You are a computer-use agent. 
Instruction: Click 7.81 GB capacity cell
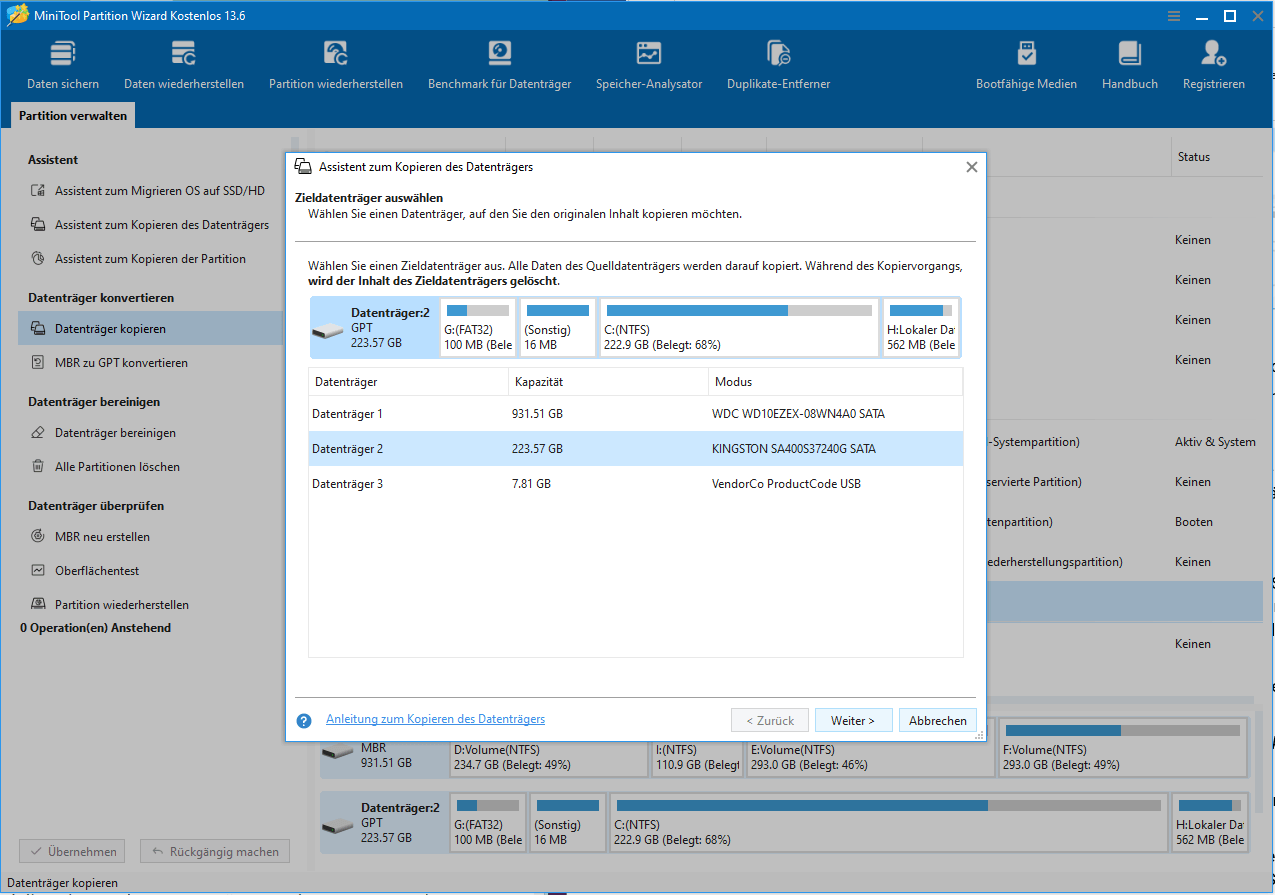point(531,484)
